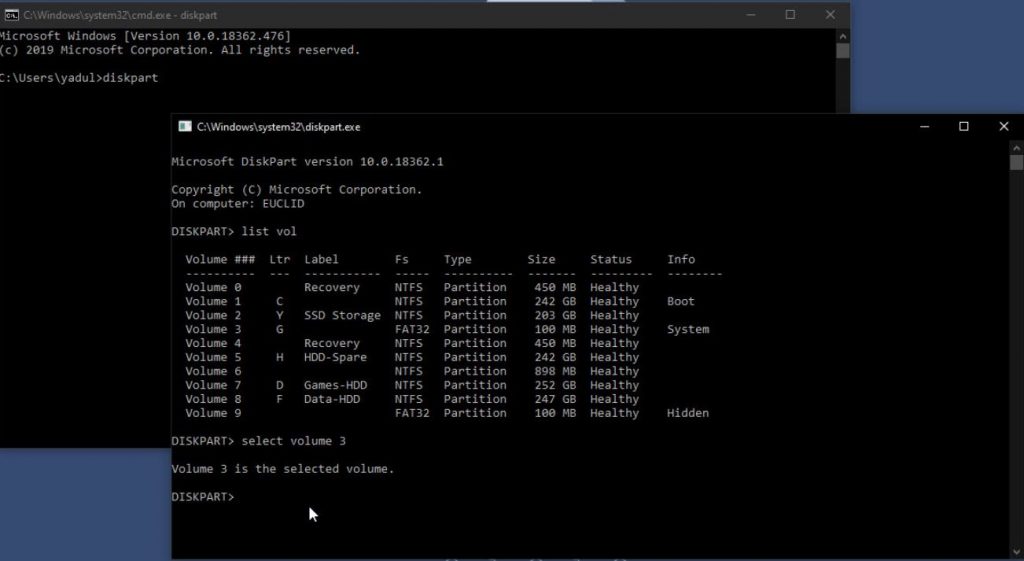Click the cmd.exe window title bar icon
The image size is (1024, 561).
click(11, 14)
